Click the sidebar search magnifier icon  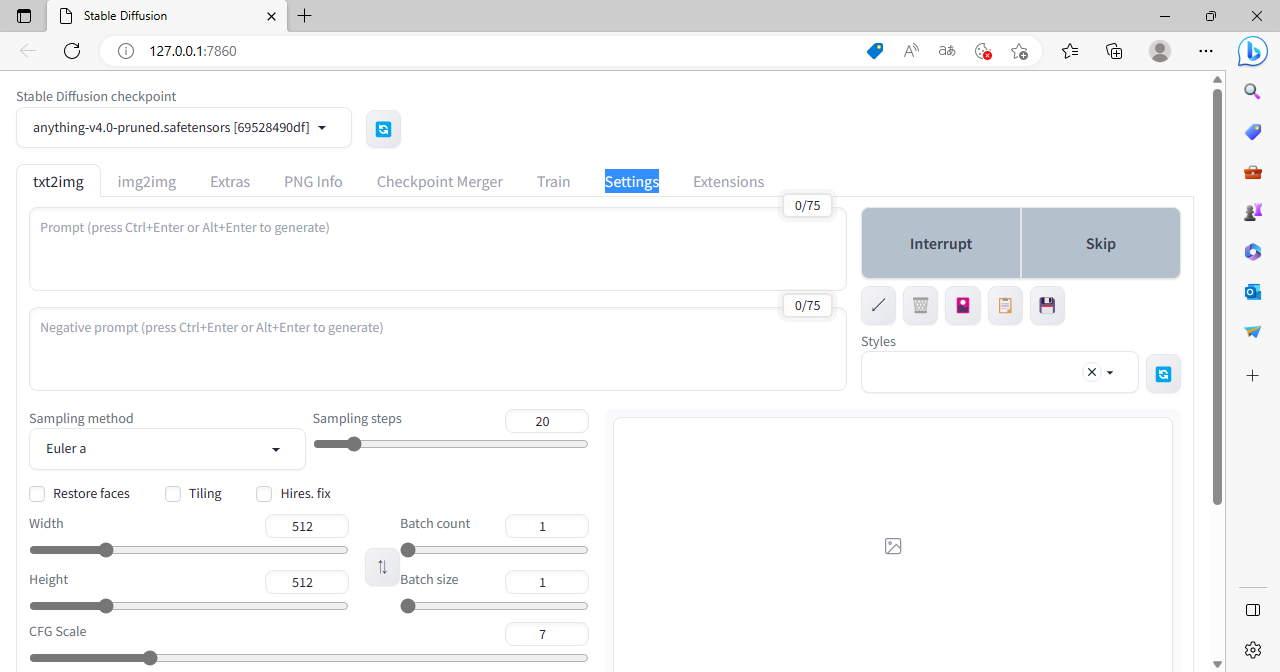(x=1253, y=92)
